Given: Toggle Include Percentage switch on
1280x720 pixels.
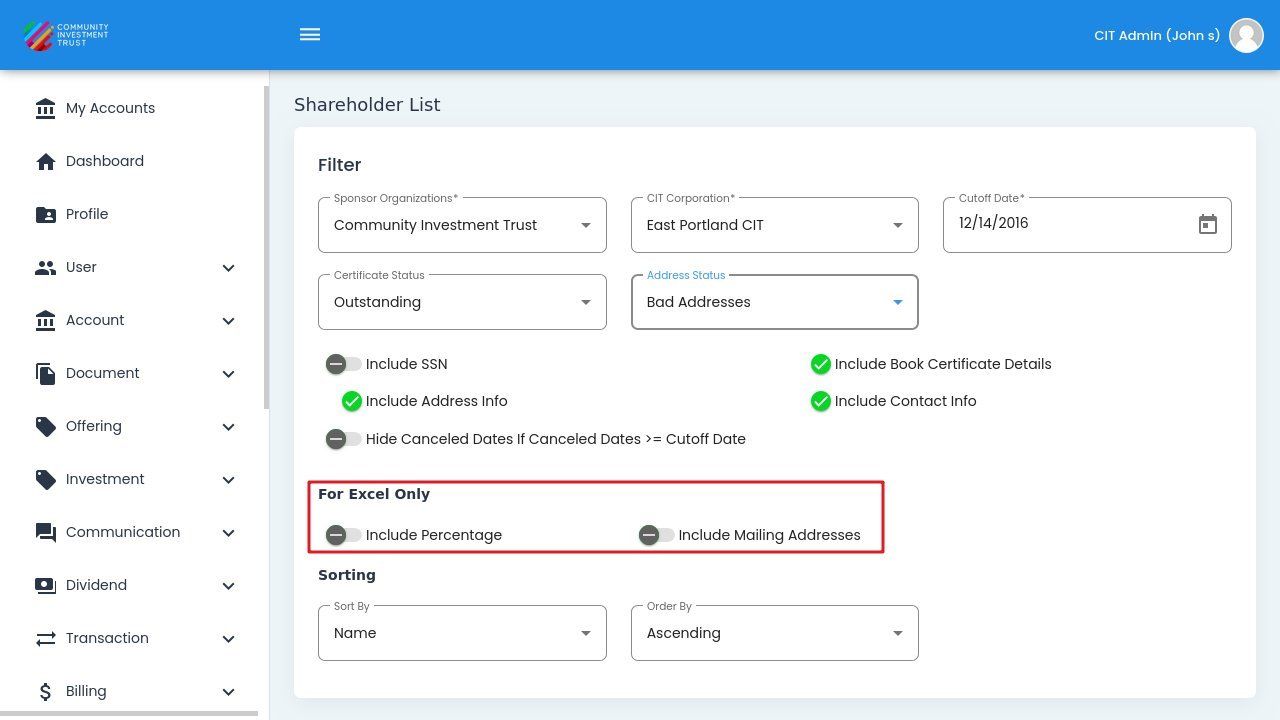Looking at the screenshot, I should tap(343, 535).
